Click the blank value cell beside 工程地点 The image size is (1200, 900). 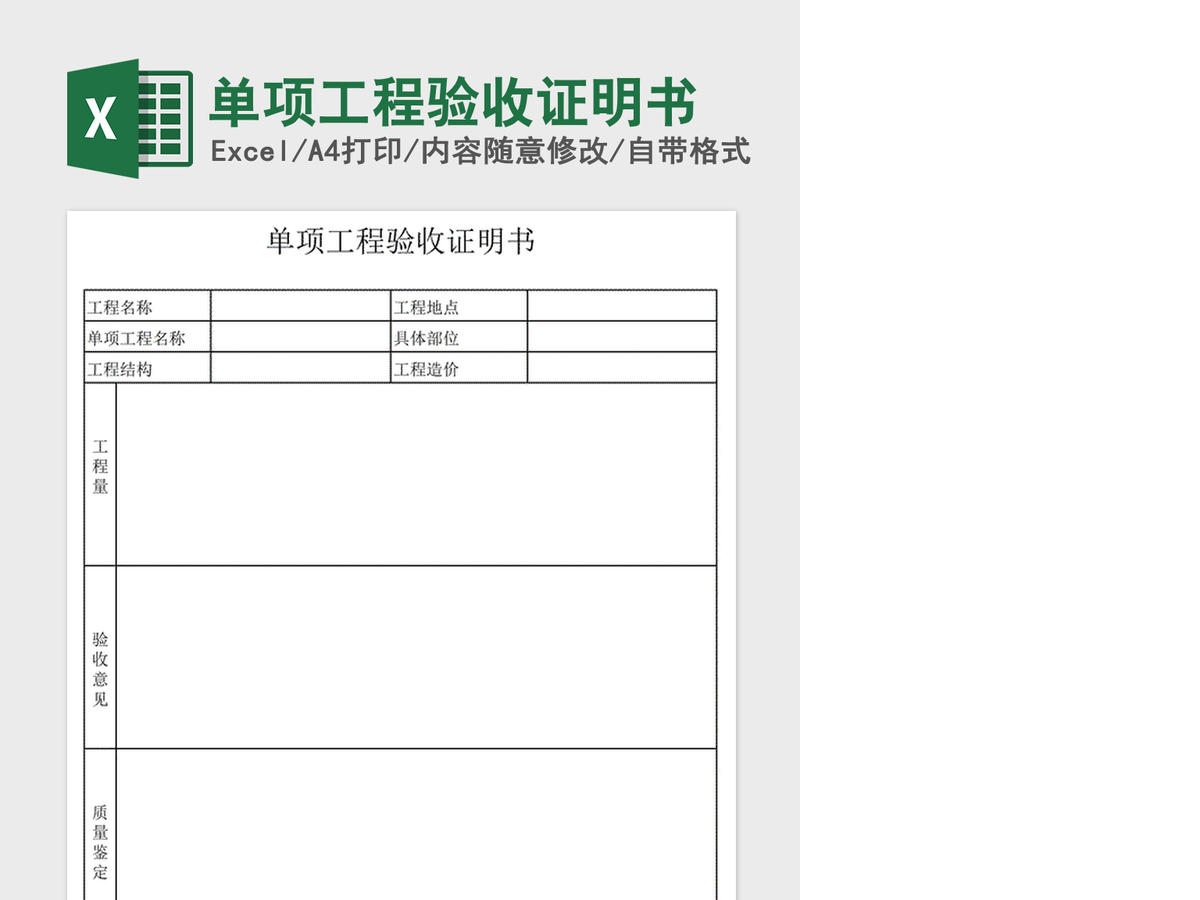tap(622, 306)
